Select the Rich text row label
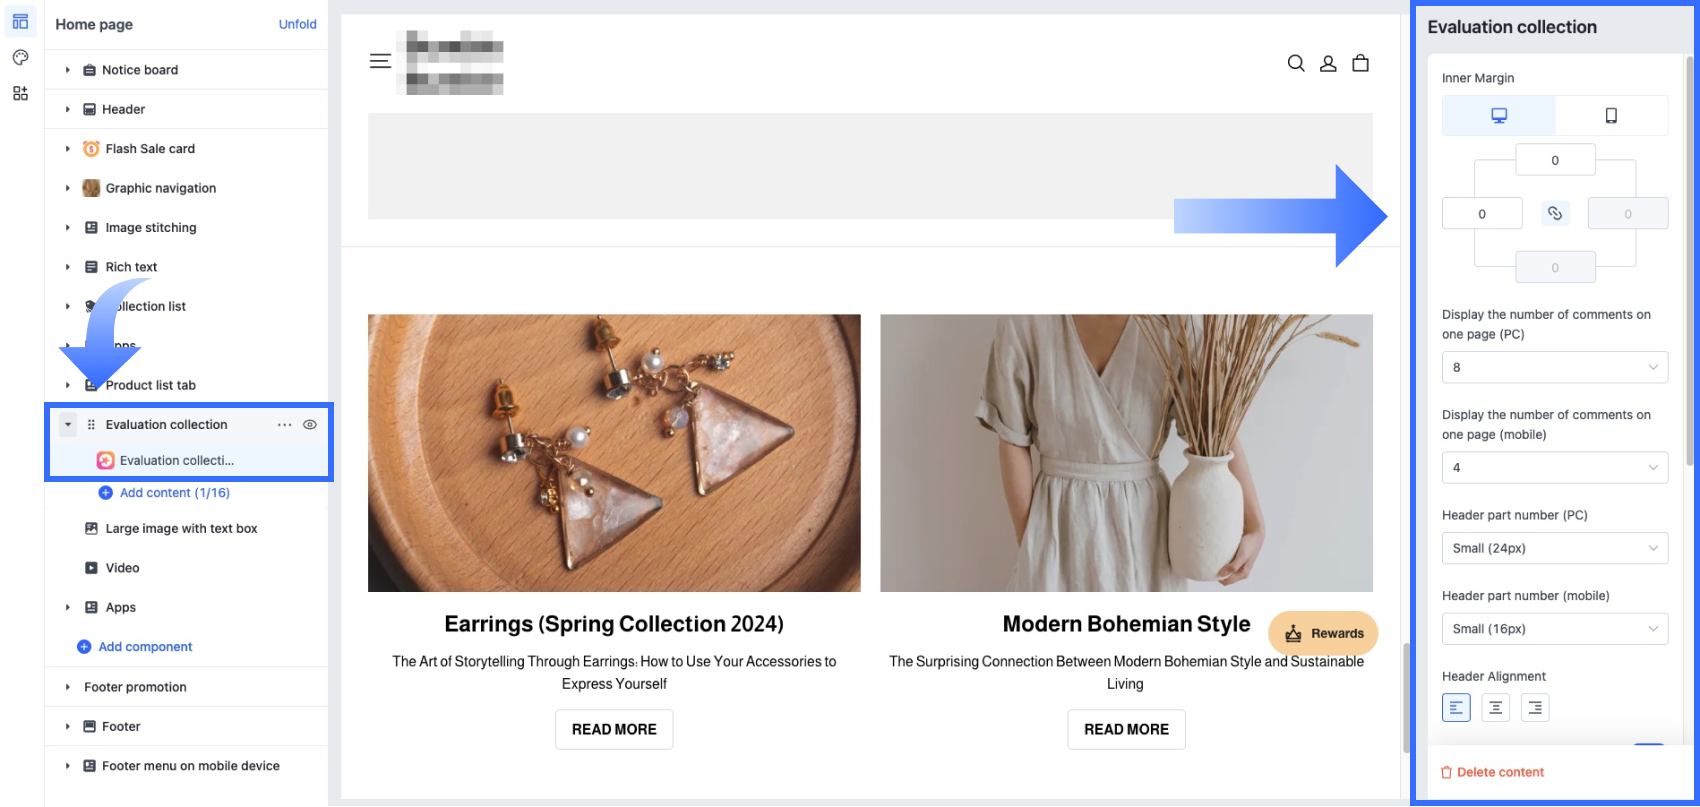The image size is (1700, 807). (x=131, y=267)
